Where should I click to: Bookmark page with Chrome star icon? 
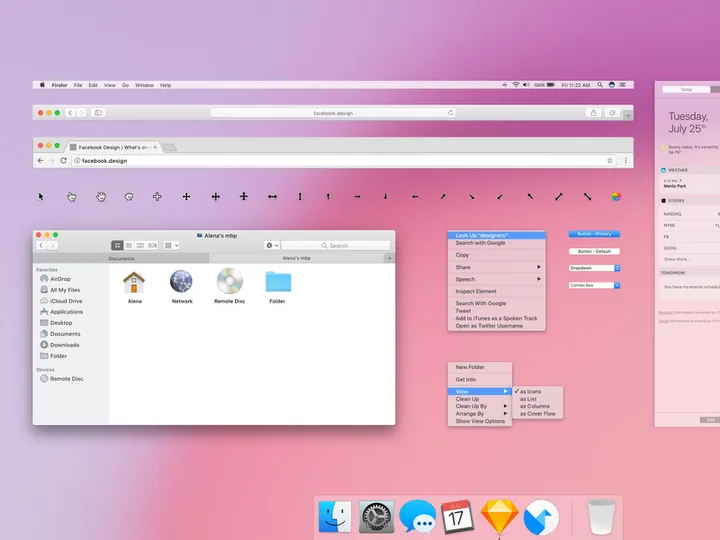[610, 161]
